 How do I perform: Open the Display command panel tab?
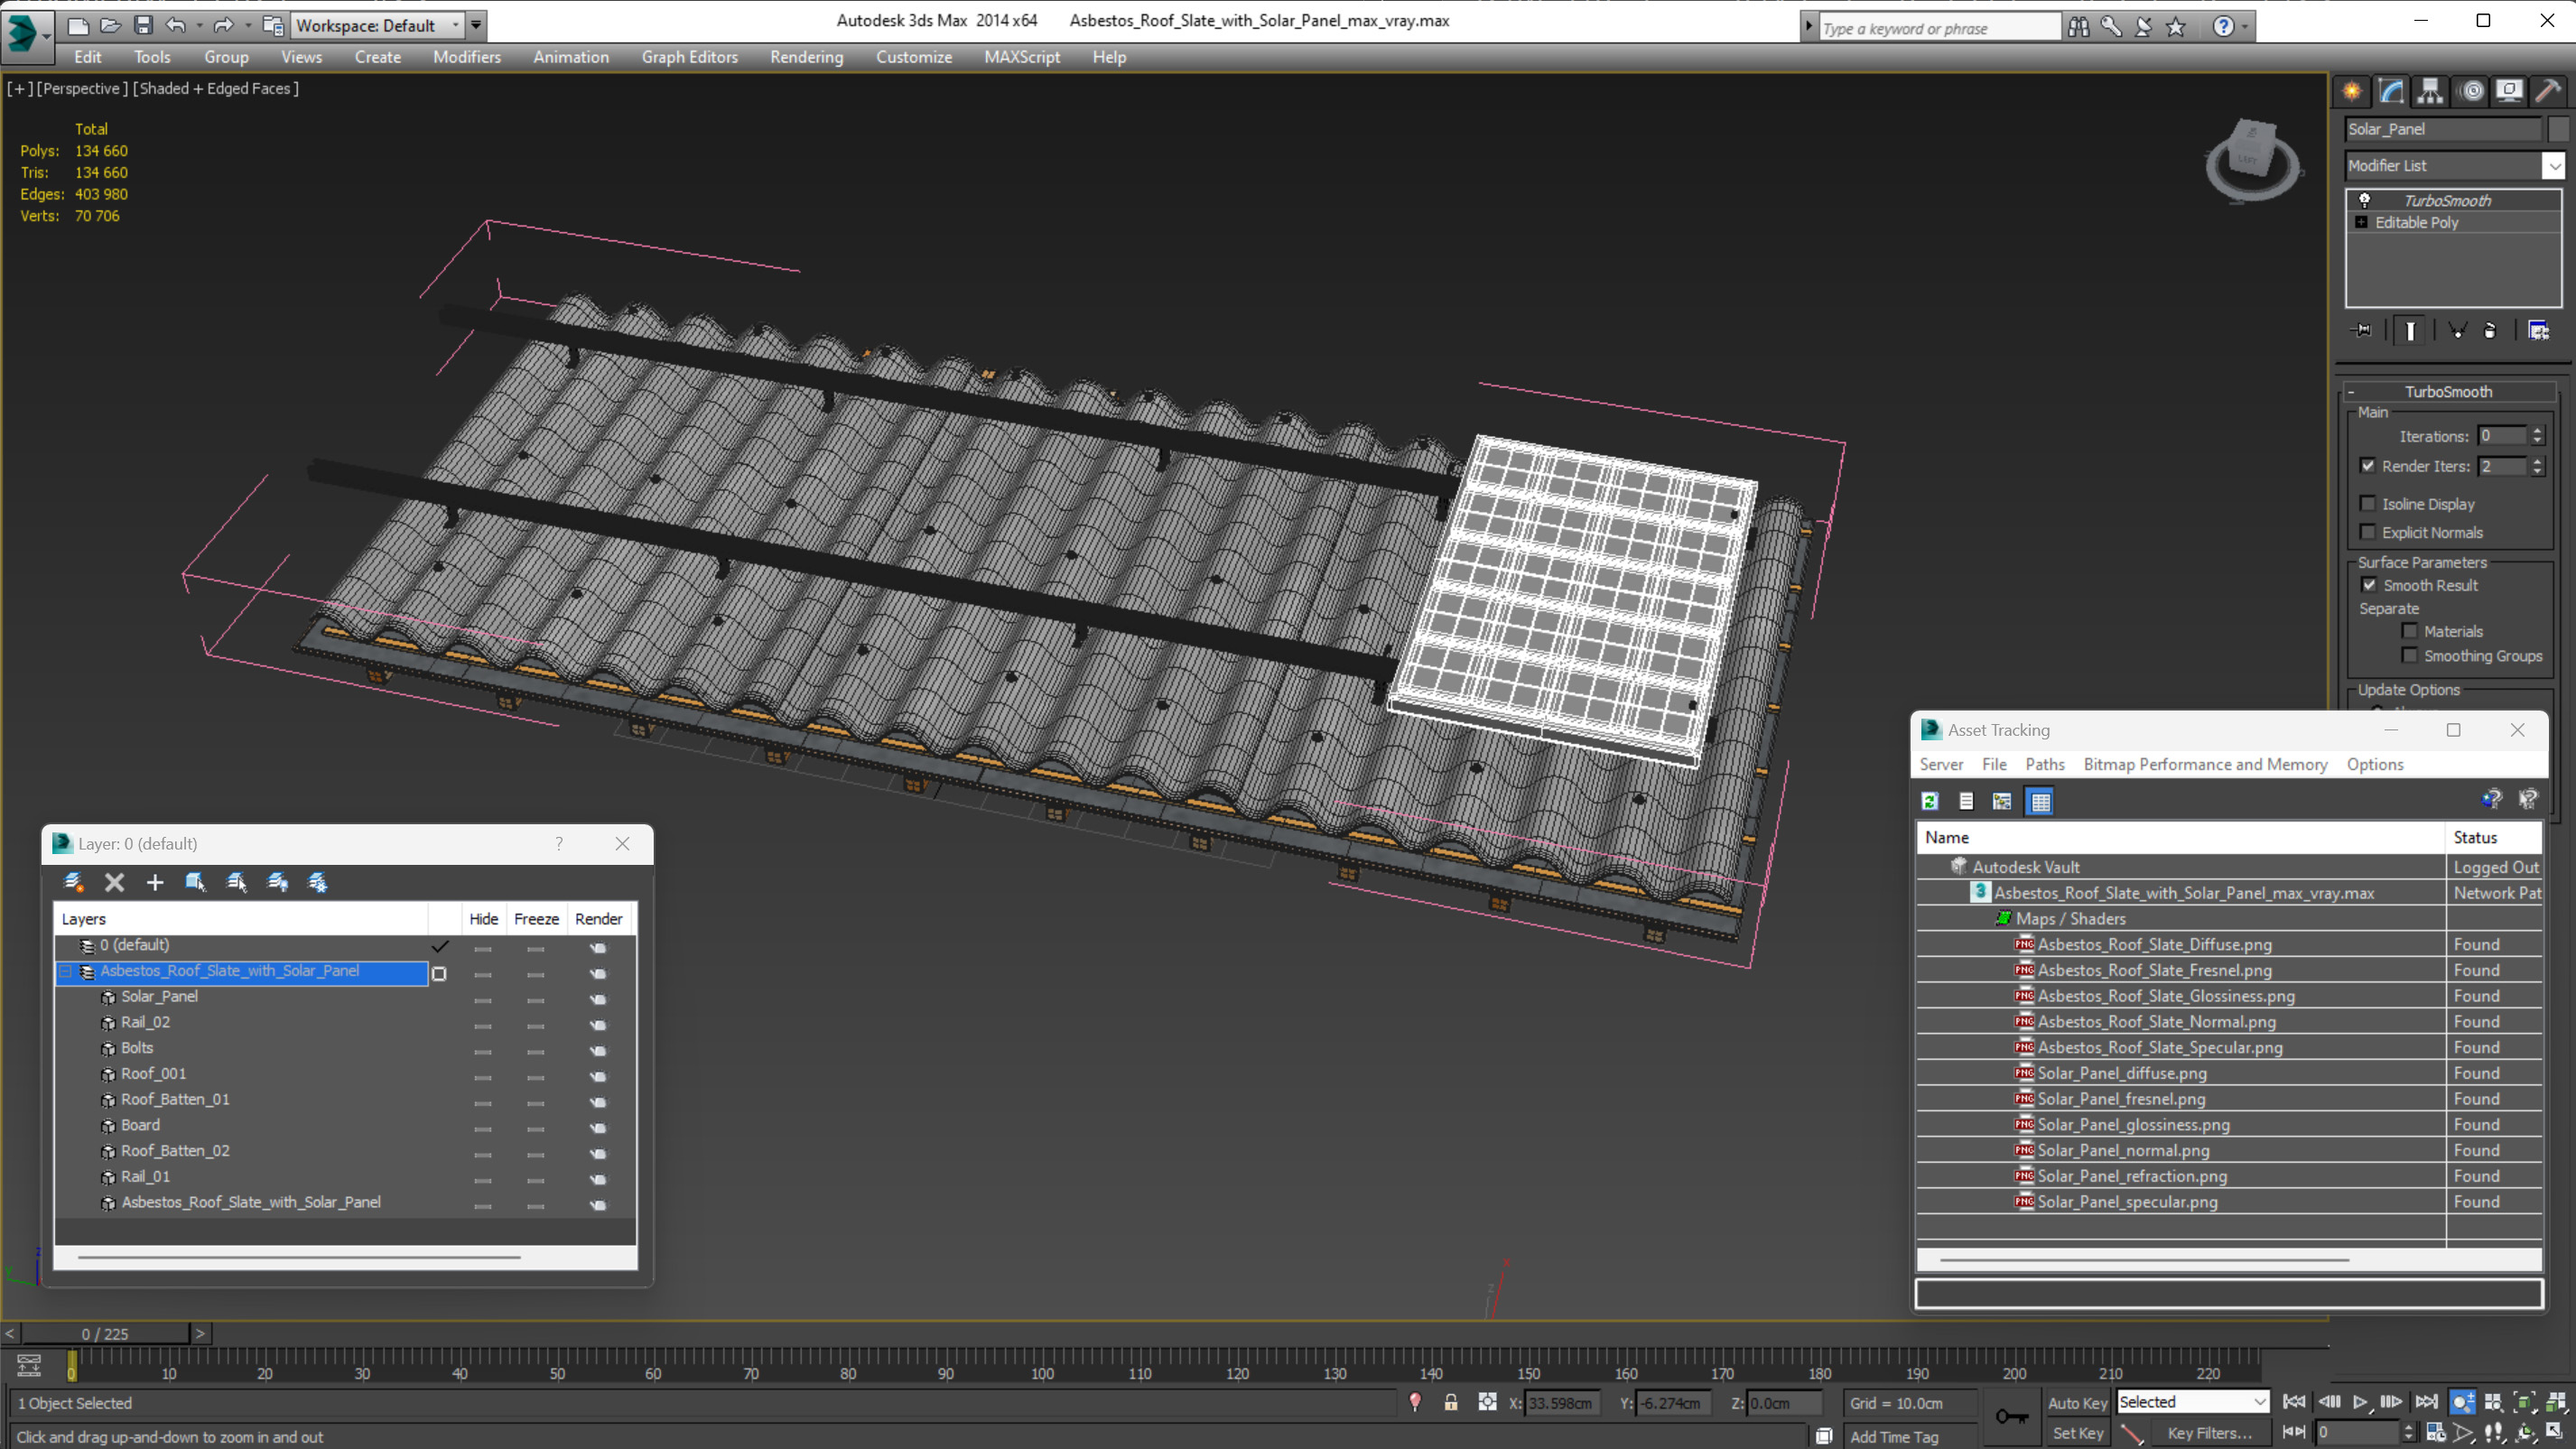[2509, 91]
